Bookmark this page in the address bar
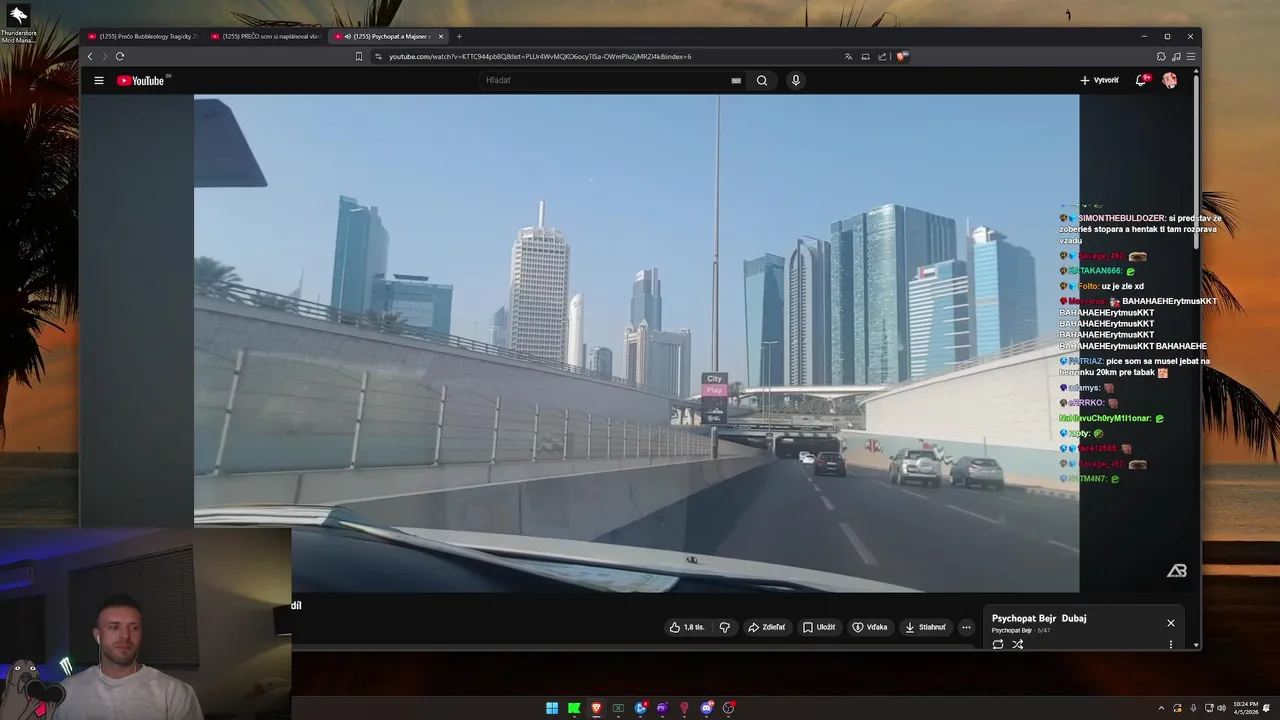1280x720 pixels. click(x=359, y=56)
